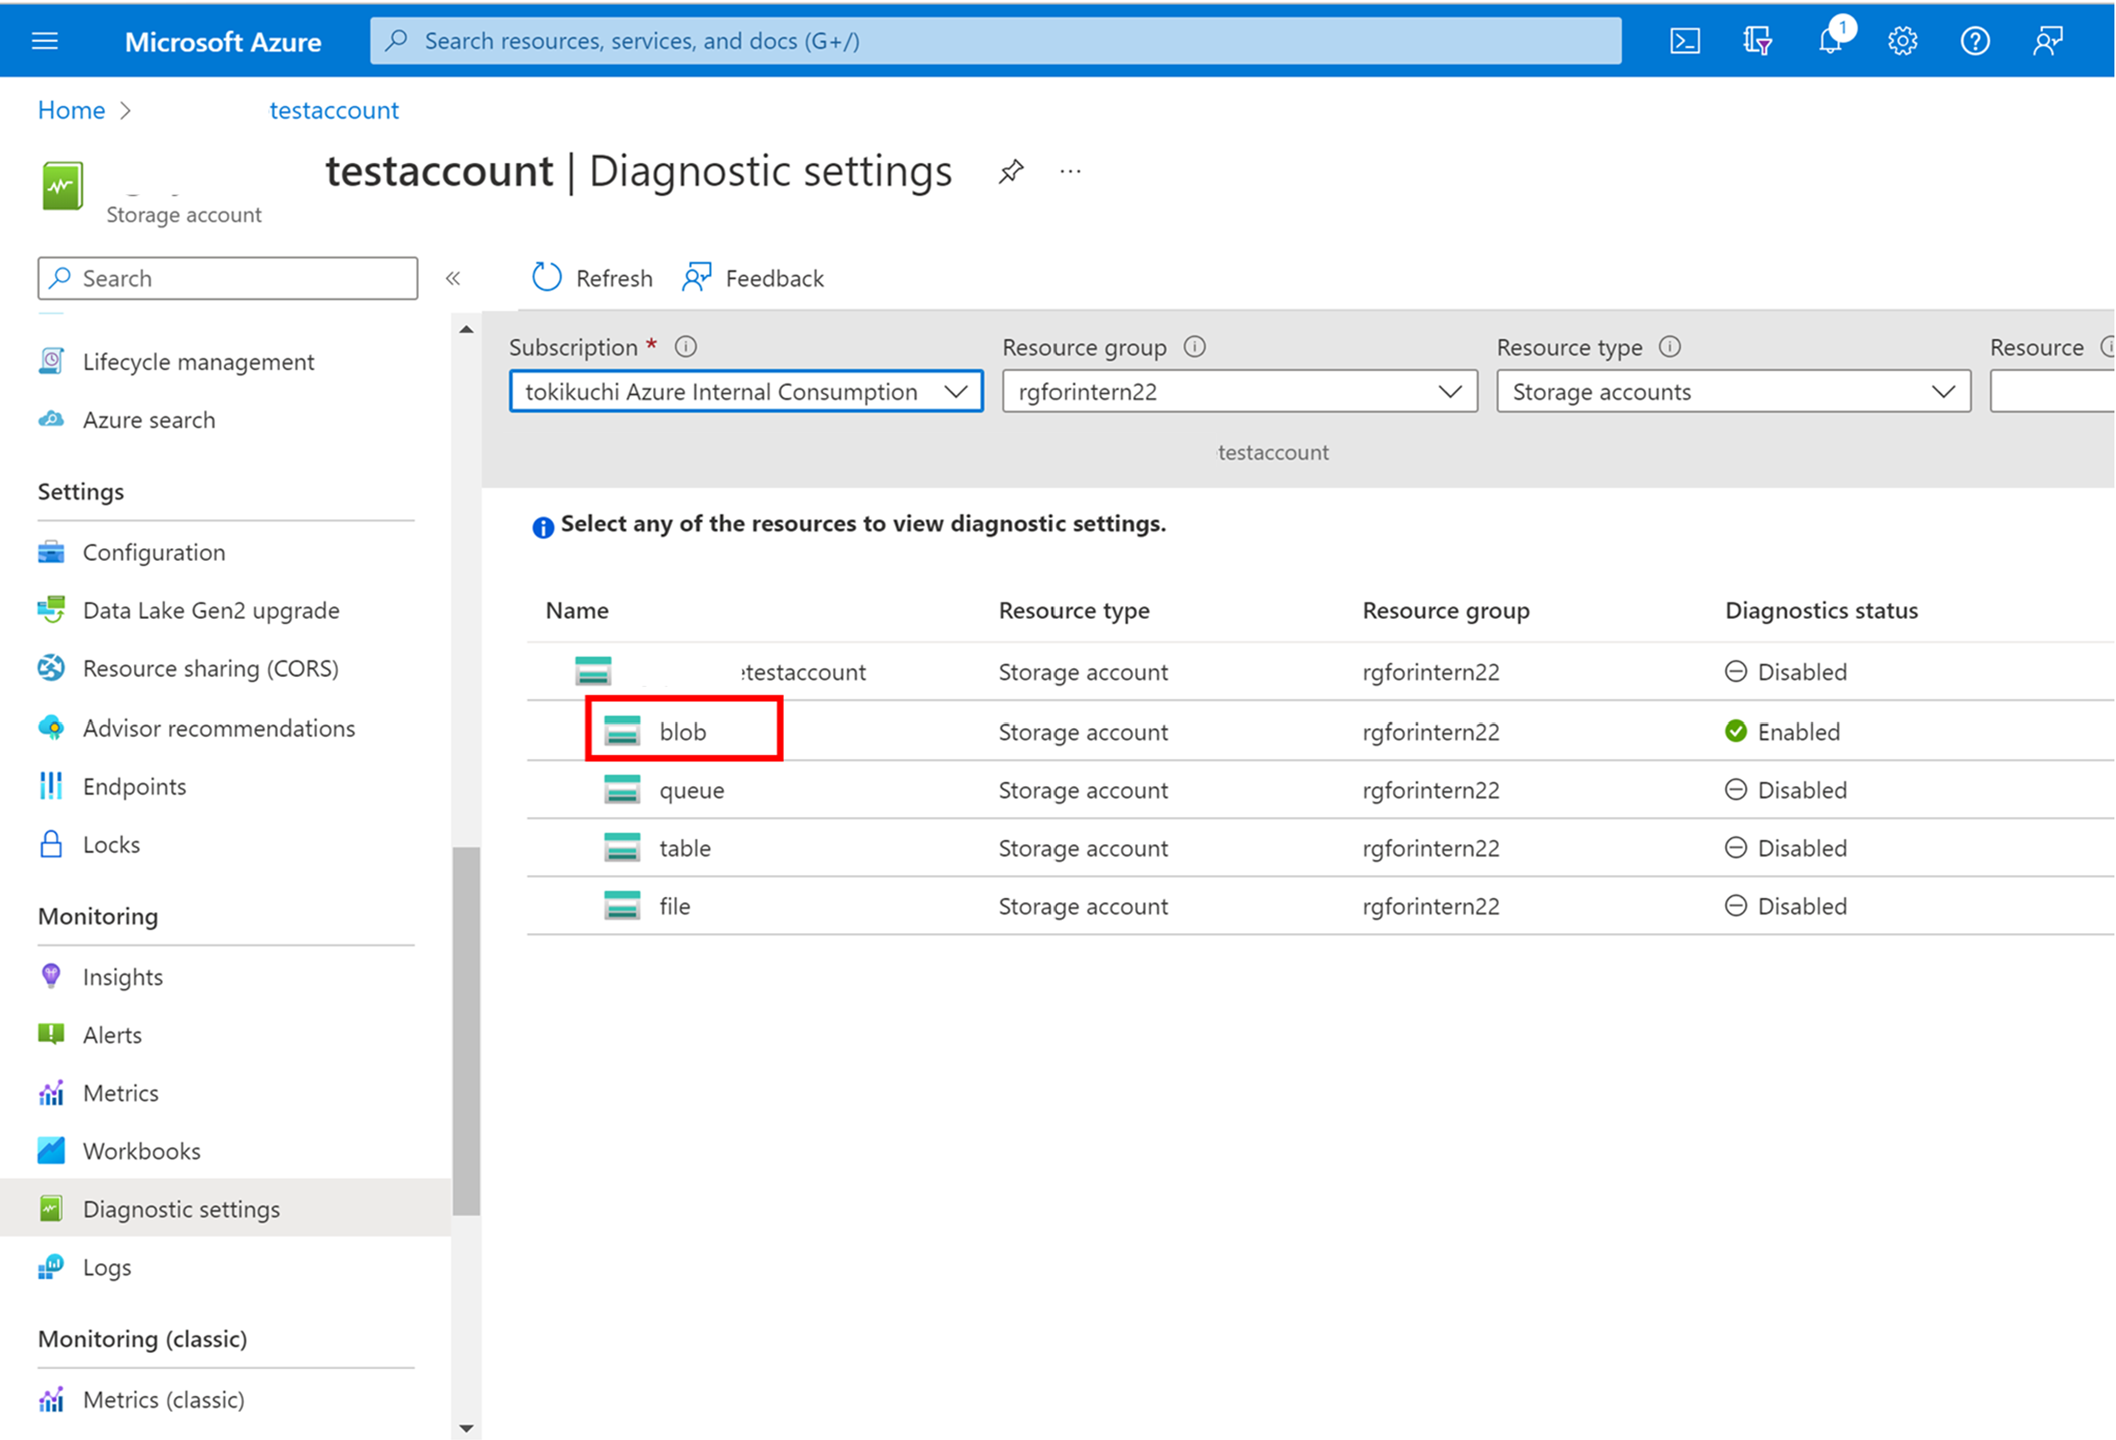The width and height of the screenshot is (2116, 1440).
Task: Collapse the left navigation pane
Action: pyautogui.click(x=453, y=279)
